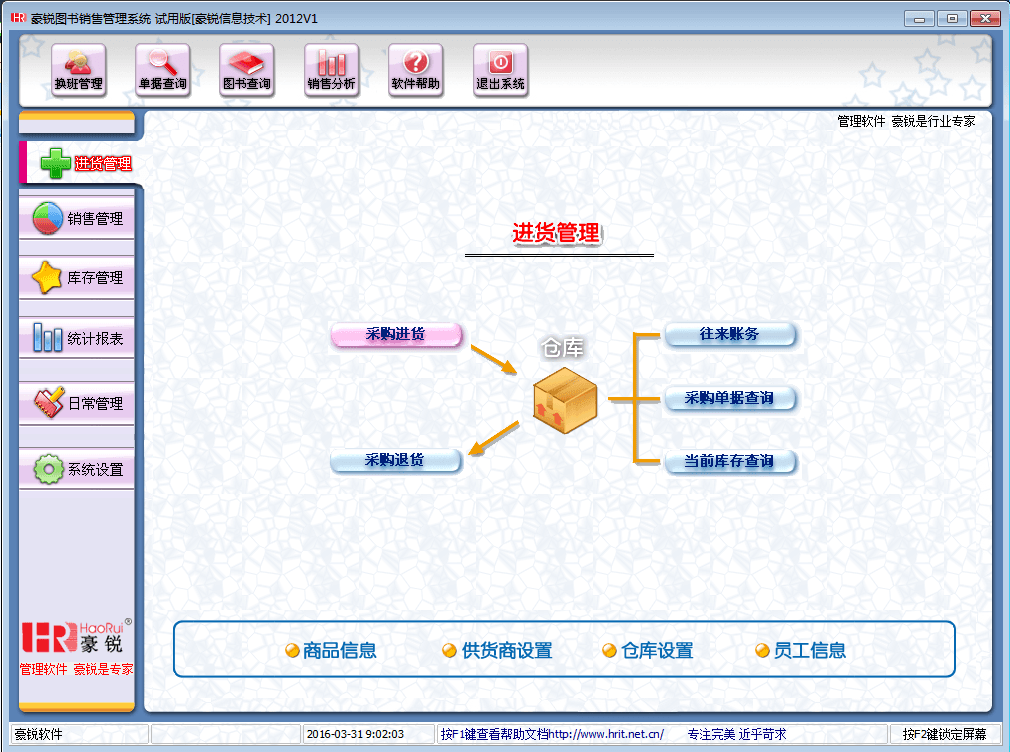Click the 仓库 warehouse box icon
1010x752 pixels.
click(x=565, y=400)
